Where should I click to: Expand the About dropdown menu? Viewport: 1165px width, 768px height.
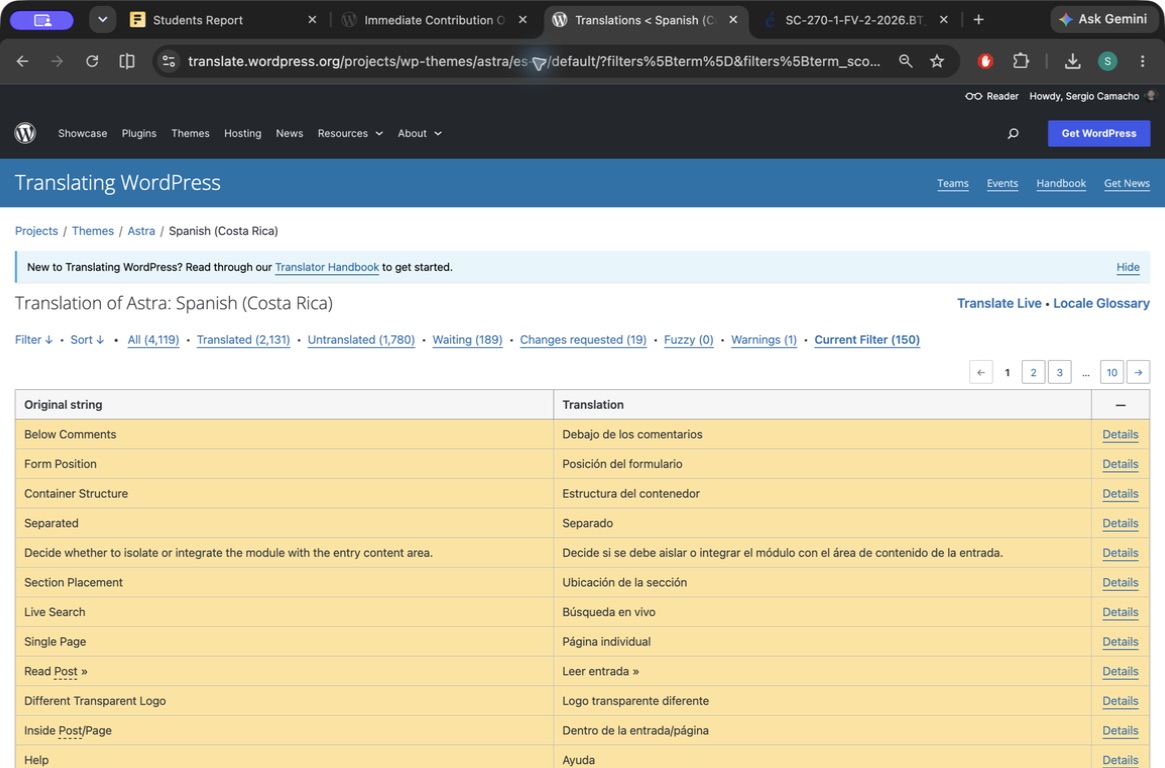tap(419, 134)
